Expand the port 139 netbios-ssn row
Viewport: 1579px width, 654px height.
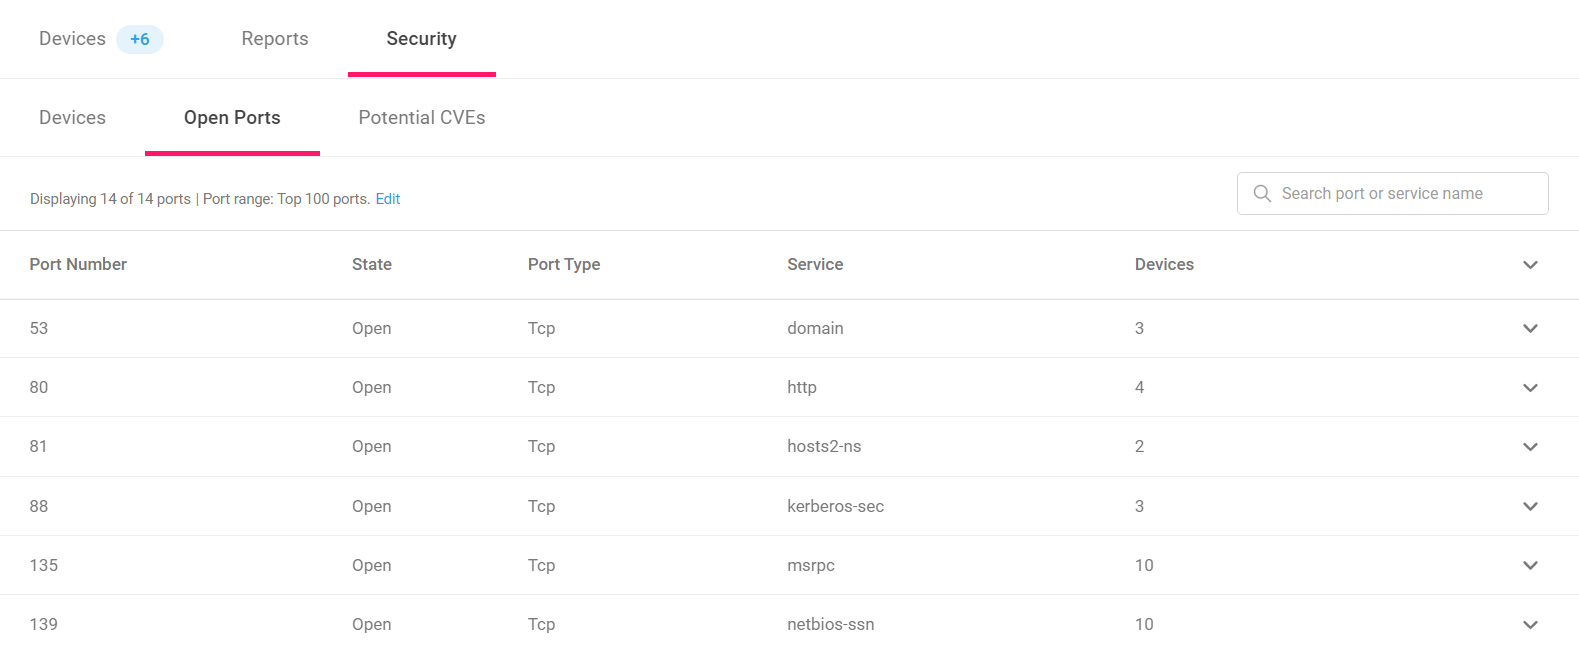click(1530, 624)
